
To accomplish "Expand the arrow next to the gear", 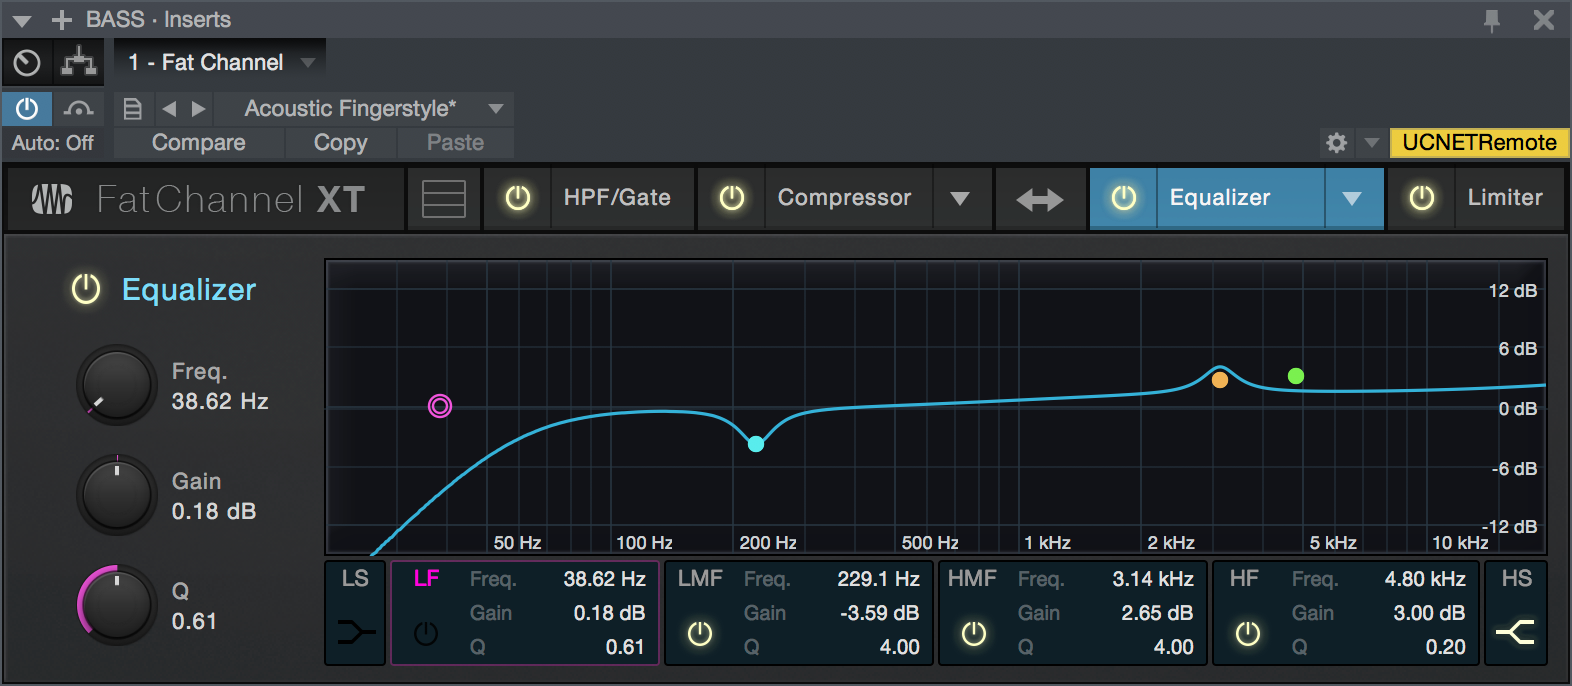I will [1372, 143].
